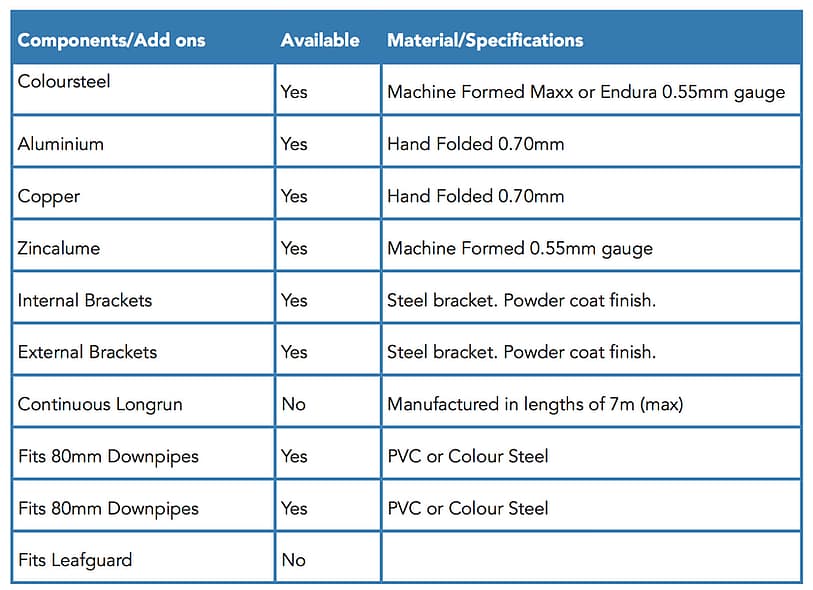This screenshot has width=813, height=590.
Task: Select the No value for Fits Leafguard
Action: [293, 560]
